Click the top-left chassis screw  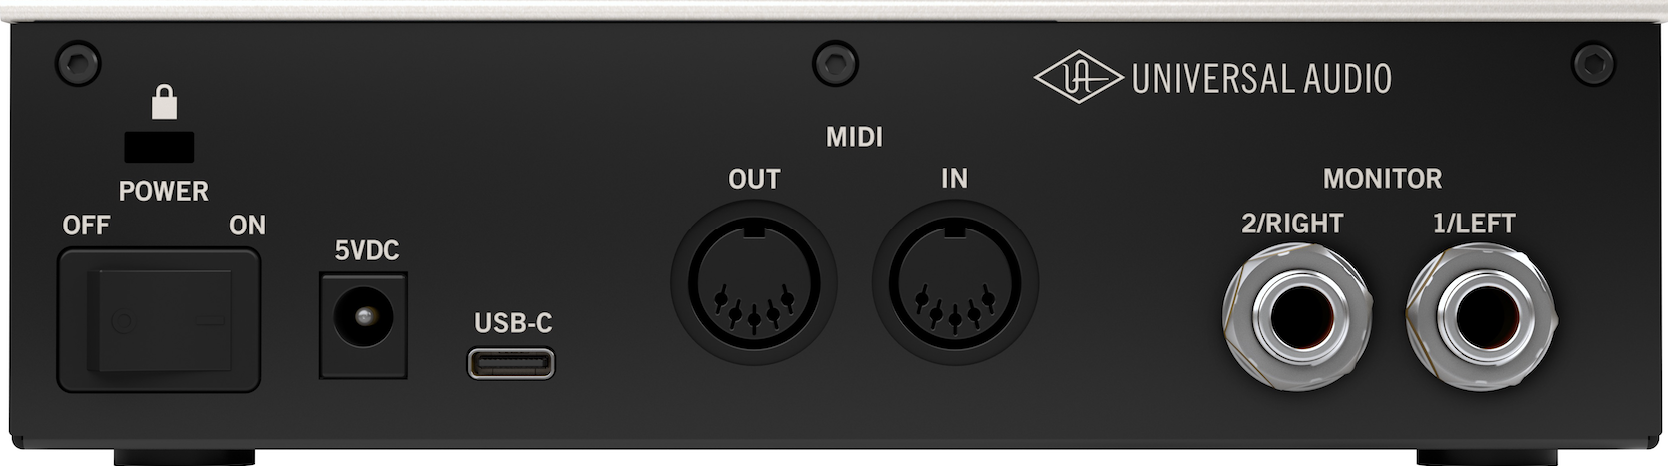click(x=78, y=64)
